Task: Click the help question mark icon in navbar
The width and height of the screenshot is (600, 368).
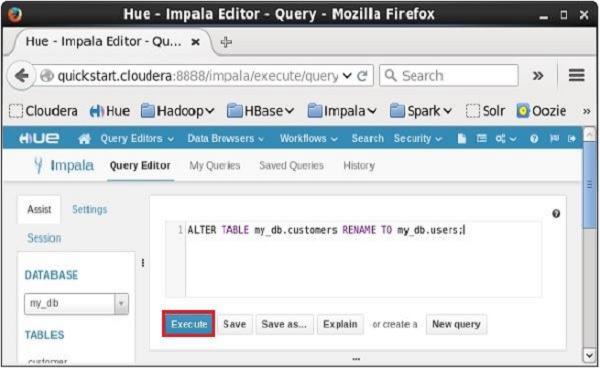Action: (x=534, y=138)
